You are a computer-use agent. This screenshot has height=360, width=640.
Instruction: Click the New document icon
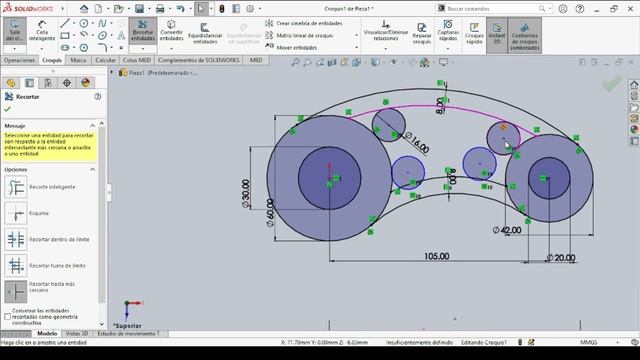[x=98, y=9]
